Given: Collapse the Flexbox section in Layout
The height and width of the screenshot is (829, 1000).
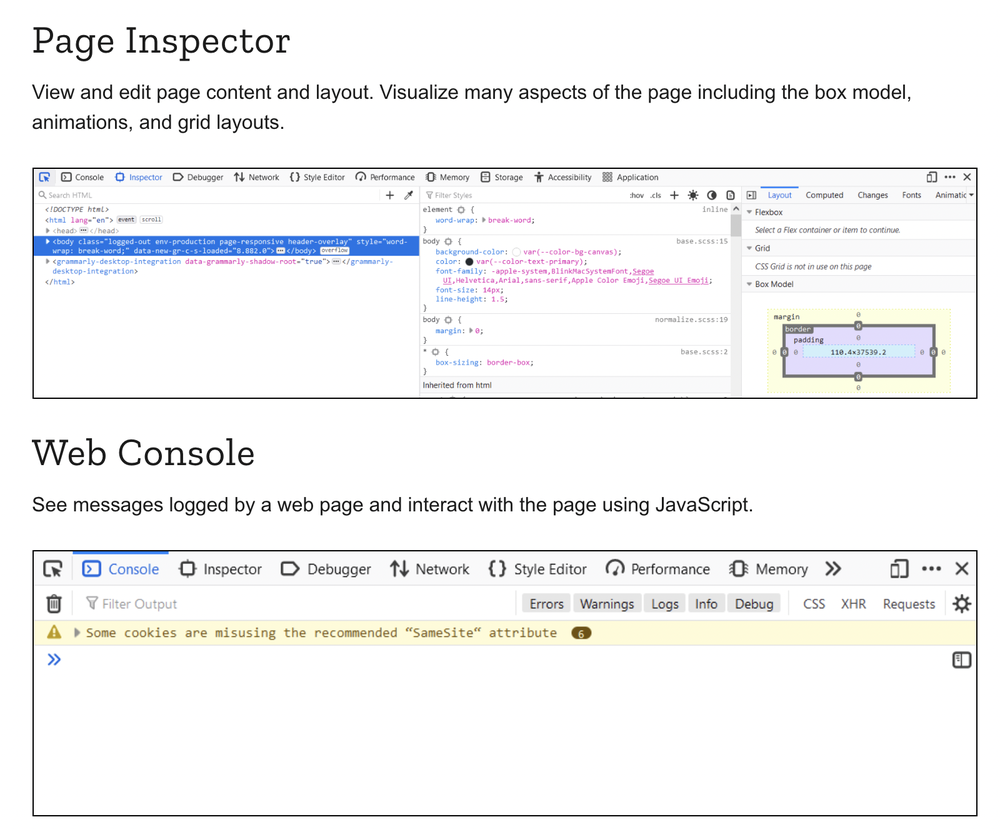Looking at the screenshot, I should pos(750,212).
